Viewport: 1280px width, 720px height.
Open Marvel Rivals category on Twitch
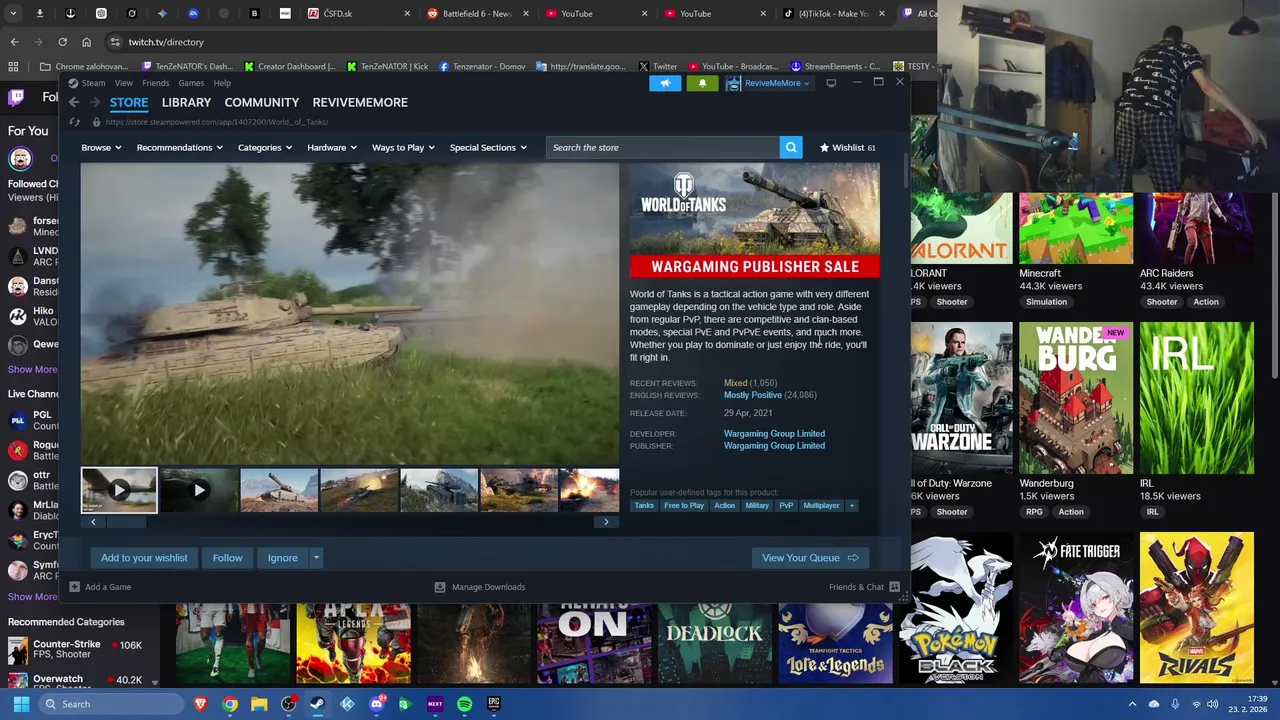[1196, 608]
